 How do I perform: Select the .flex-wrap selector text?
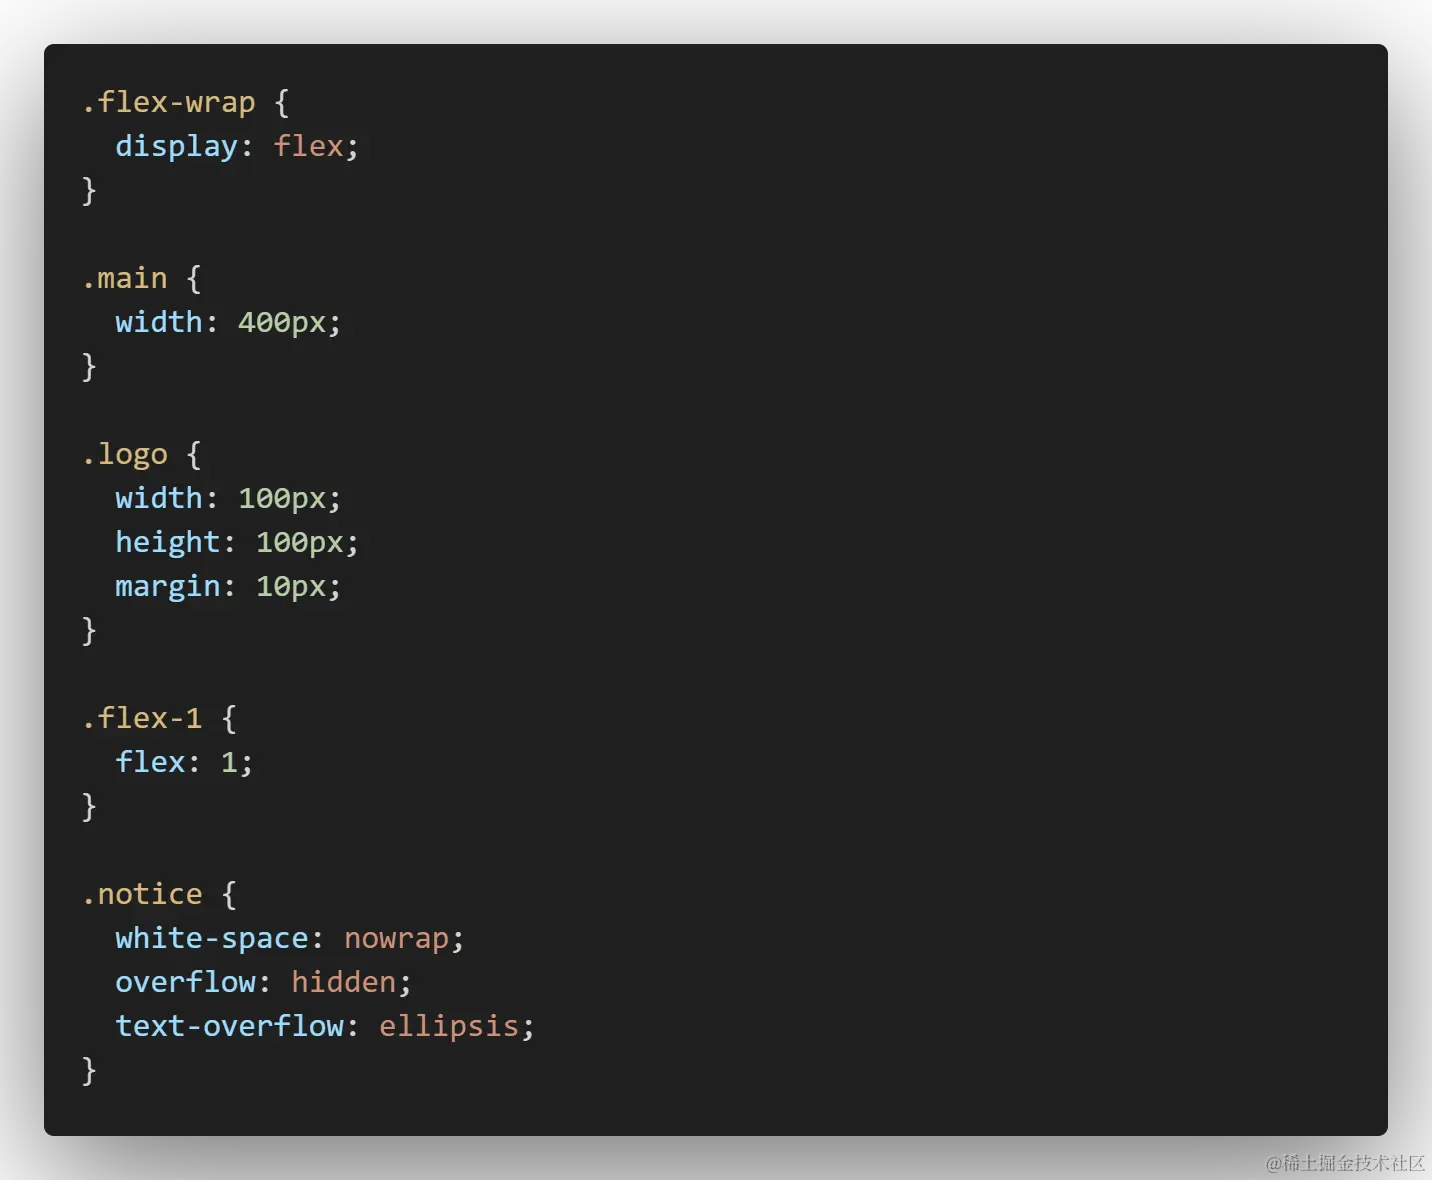[168, 102]
